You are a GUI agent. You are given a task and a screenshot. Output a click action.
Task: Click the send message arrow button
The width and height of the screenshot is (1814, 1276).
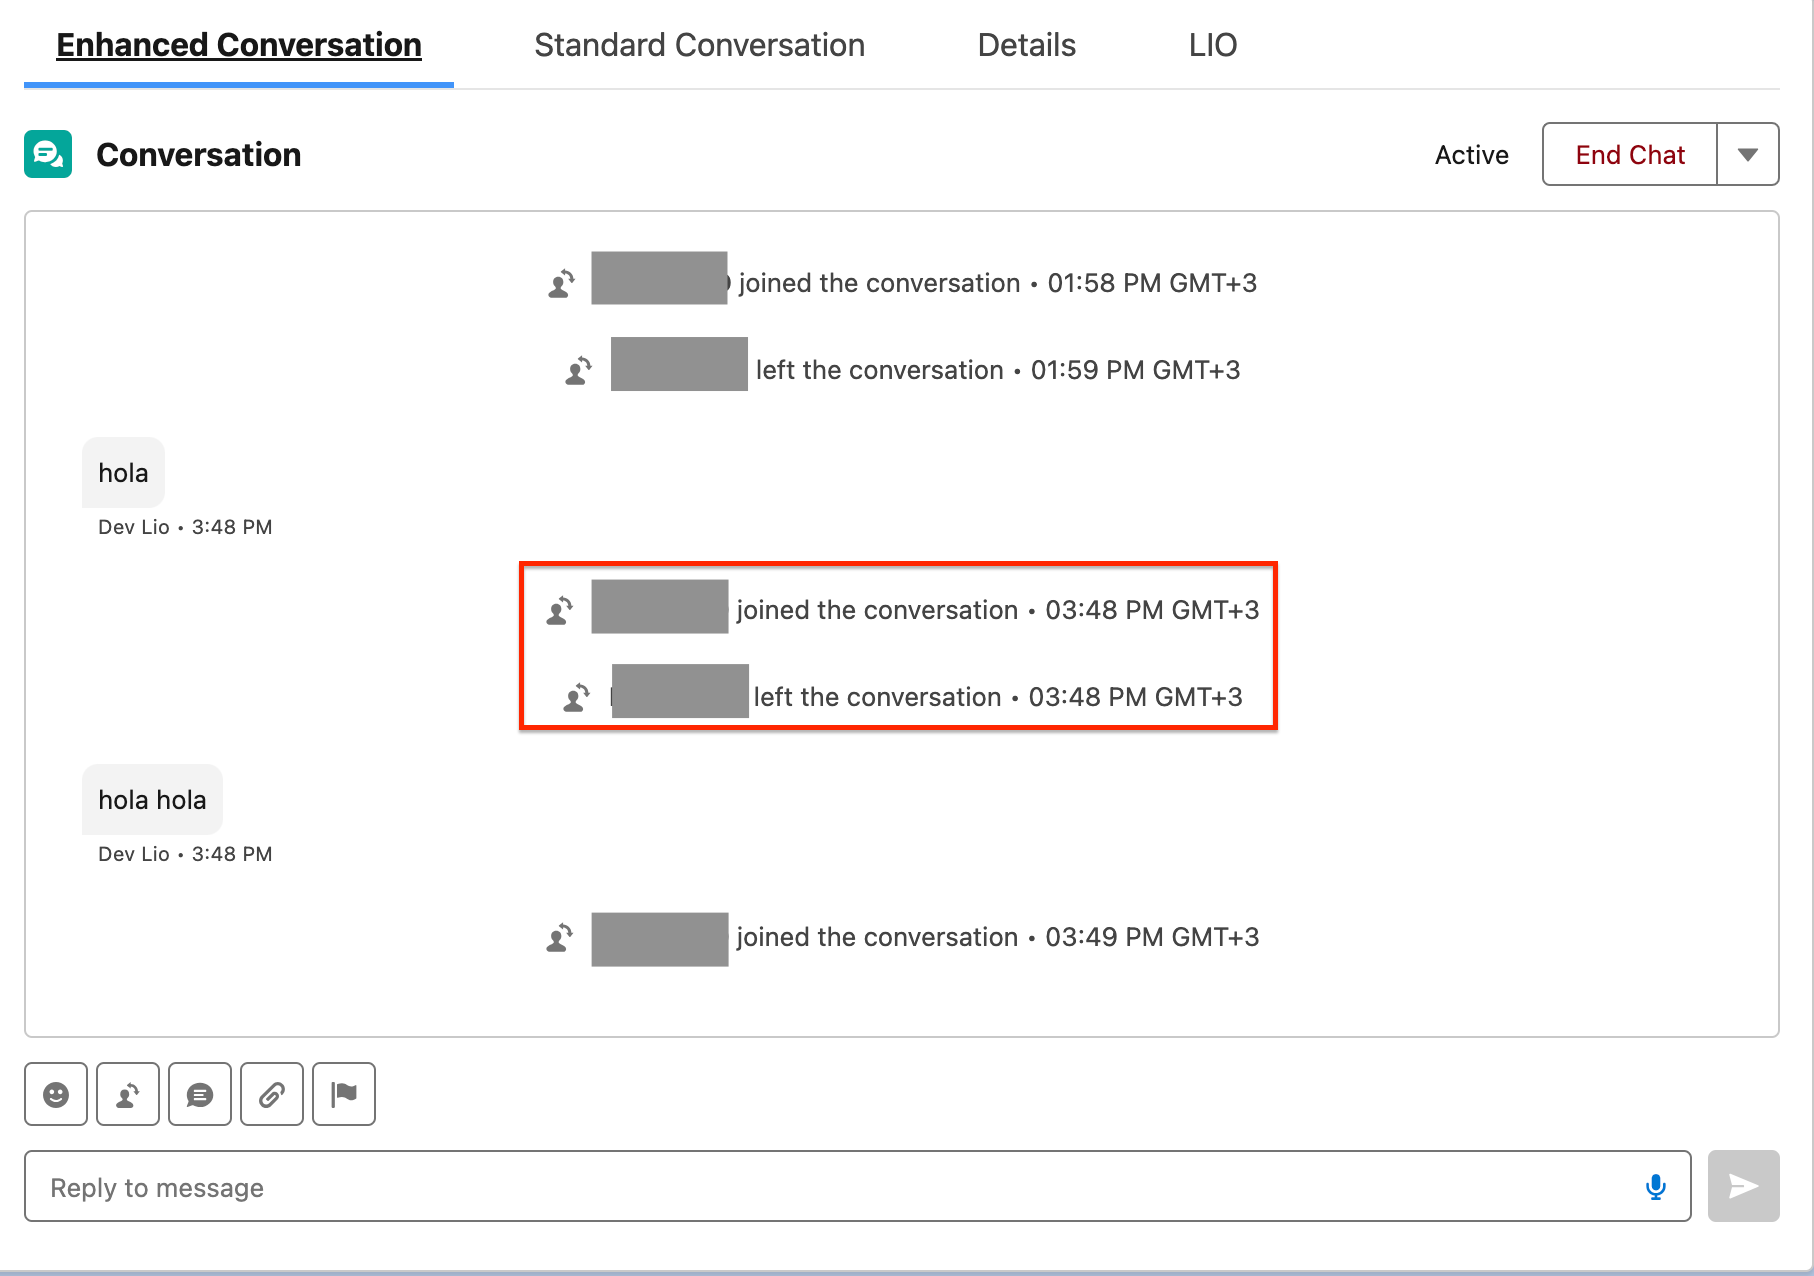[1743, 1186]
